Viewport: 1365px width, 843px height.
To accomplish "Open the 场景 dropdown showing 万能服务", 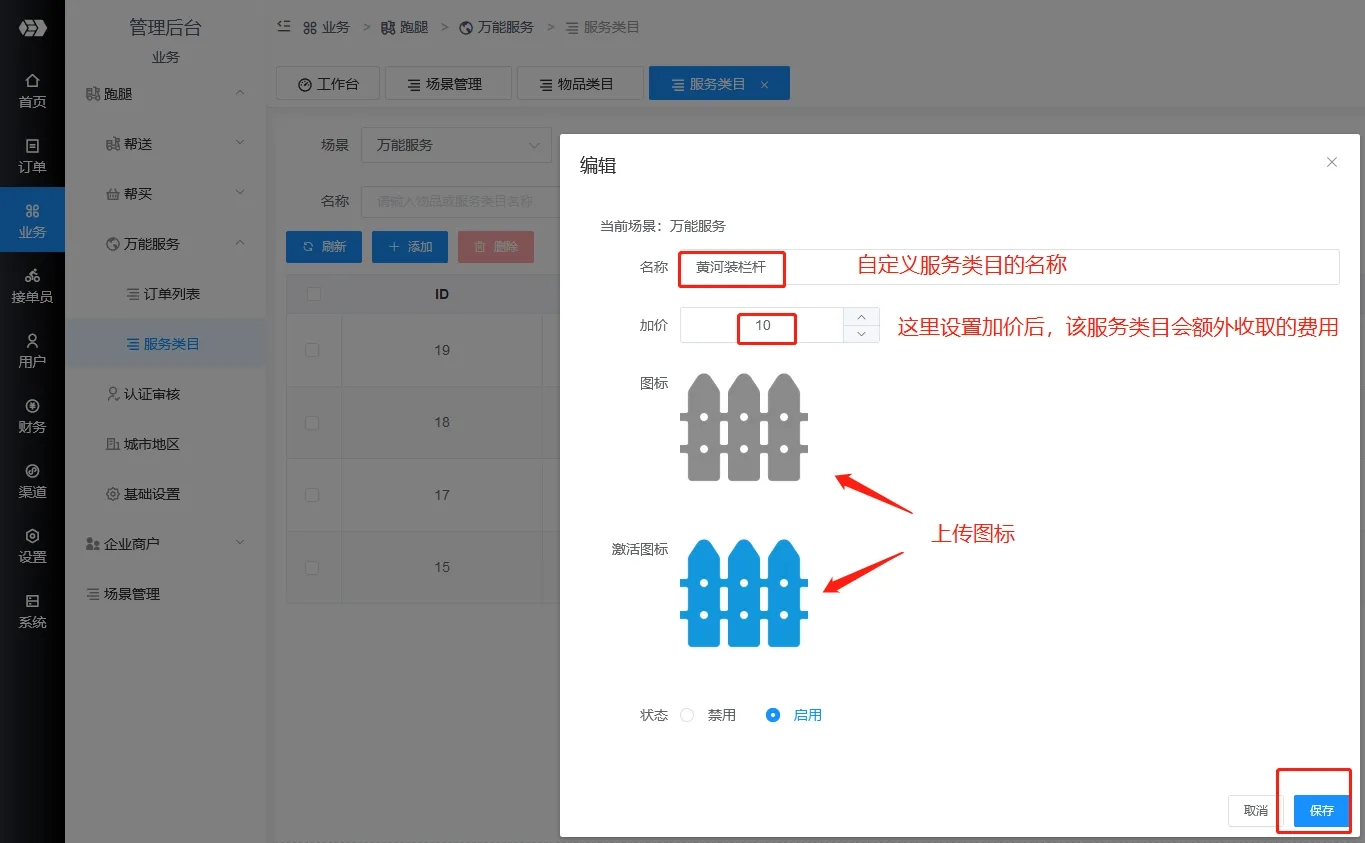I will click(x=456, y=145).
